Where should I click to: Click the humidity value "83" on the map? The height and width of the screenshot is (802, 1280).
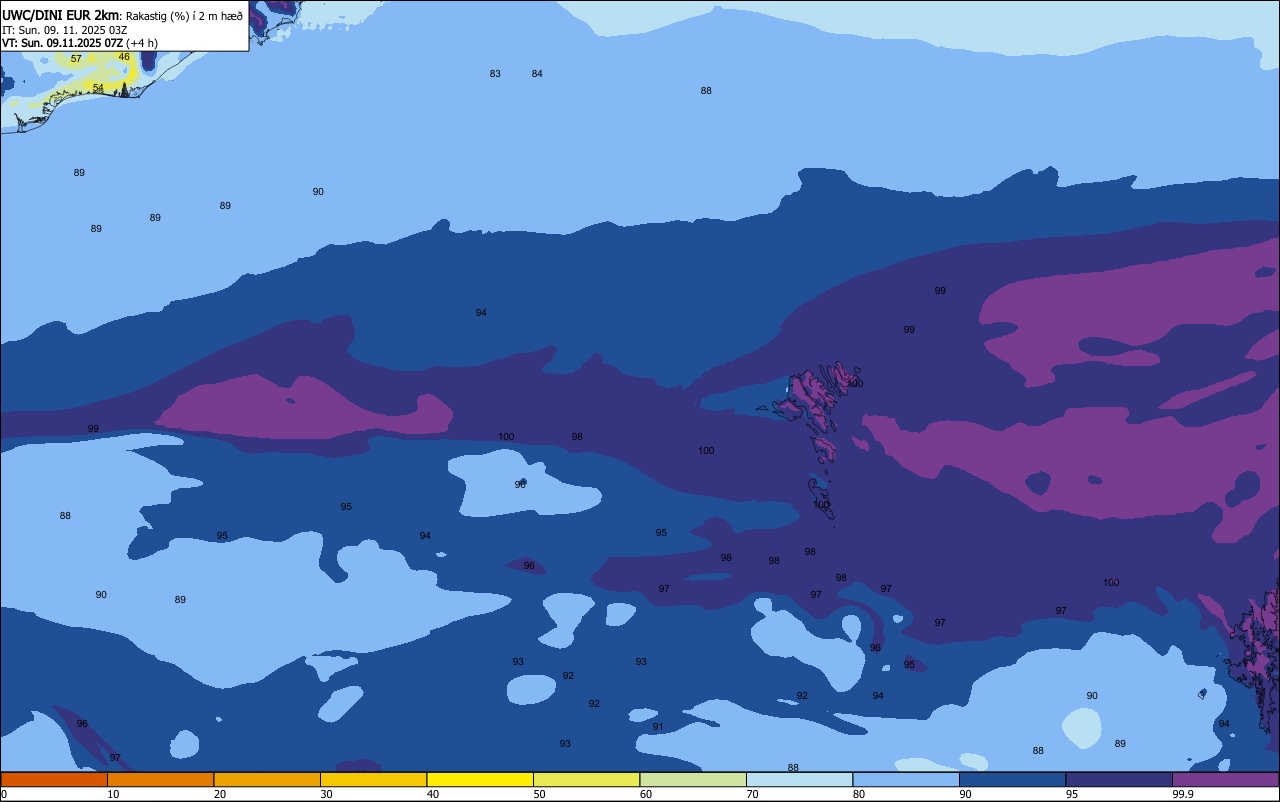pos(495,74)
